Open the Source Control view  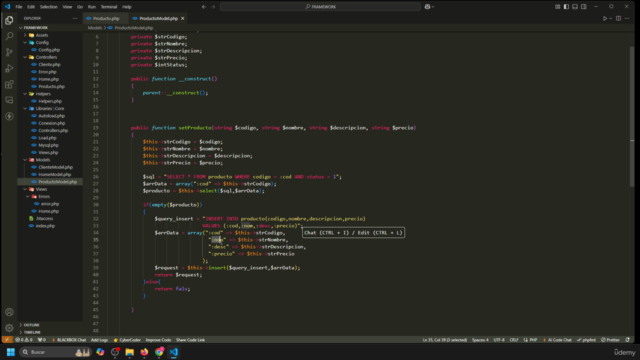pyautogui.click(x=9, y=52)
